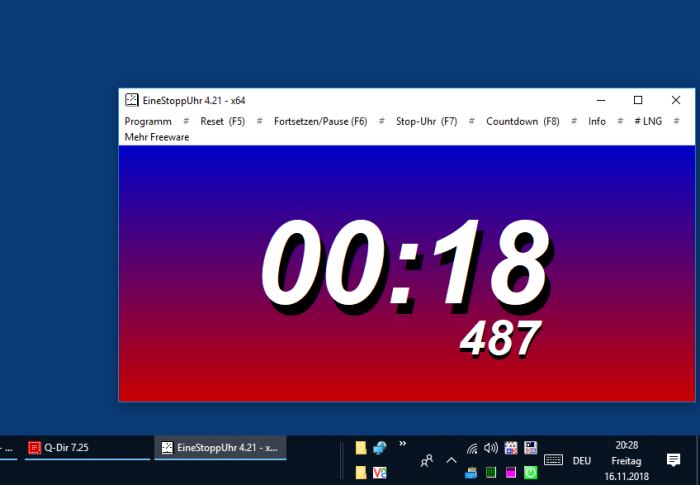The width and height of the screenshot is (700, 485).
Task: Open the upper yellow folder toolbar icon
Action: pyautogui.click(x=361, y=448)
